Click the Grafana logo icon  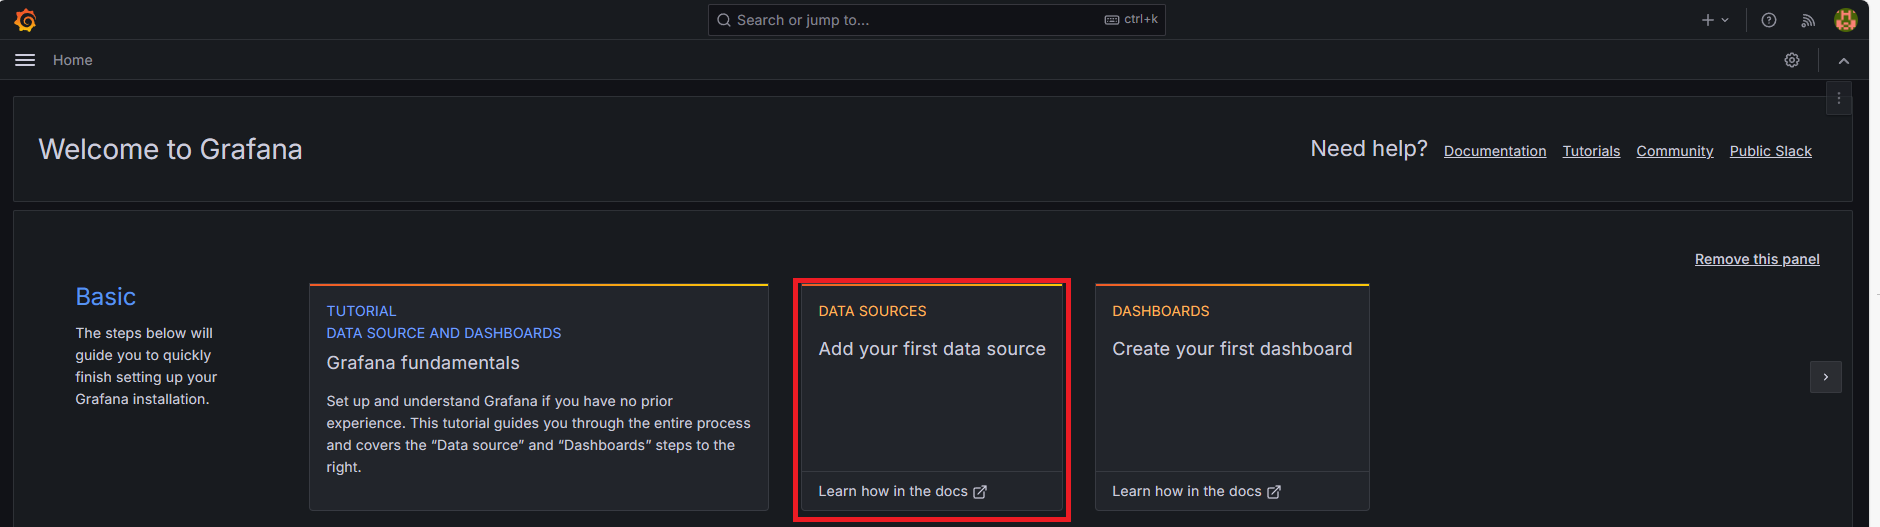(x=25, y=20)
